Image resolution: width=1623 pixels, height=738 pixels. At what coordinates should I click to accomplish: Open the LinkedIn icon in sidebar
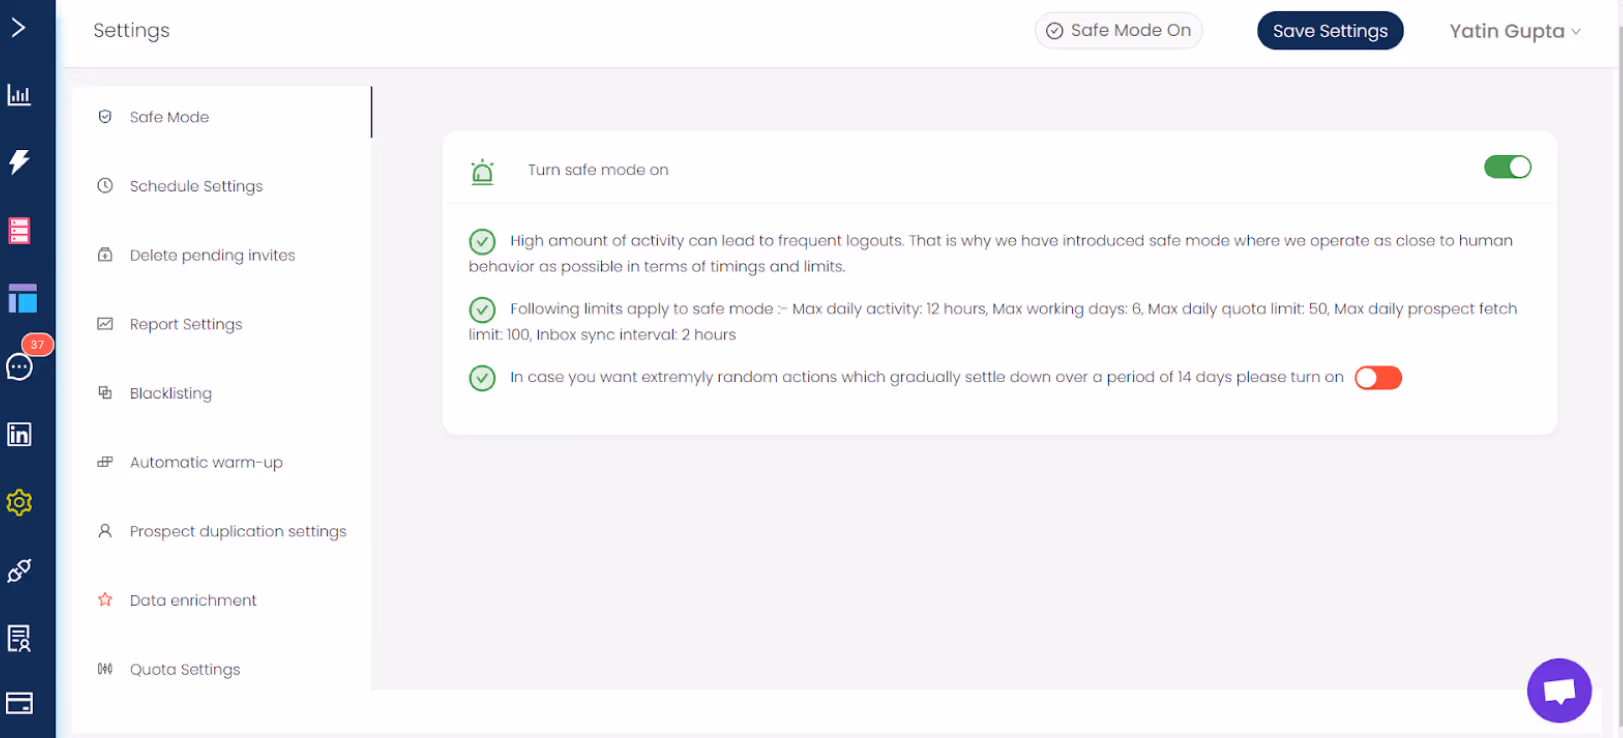tap(19, 434)
